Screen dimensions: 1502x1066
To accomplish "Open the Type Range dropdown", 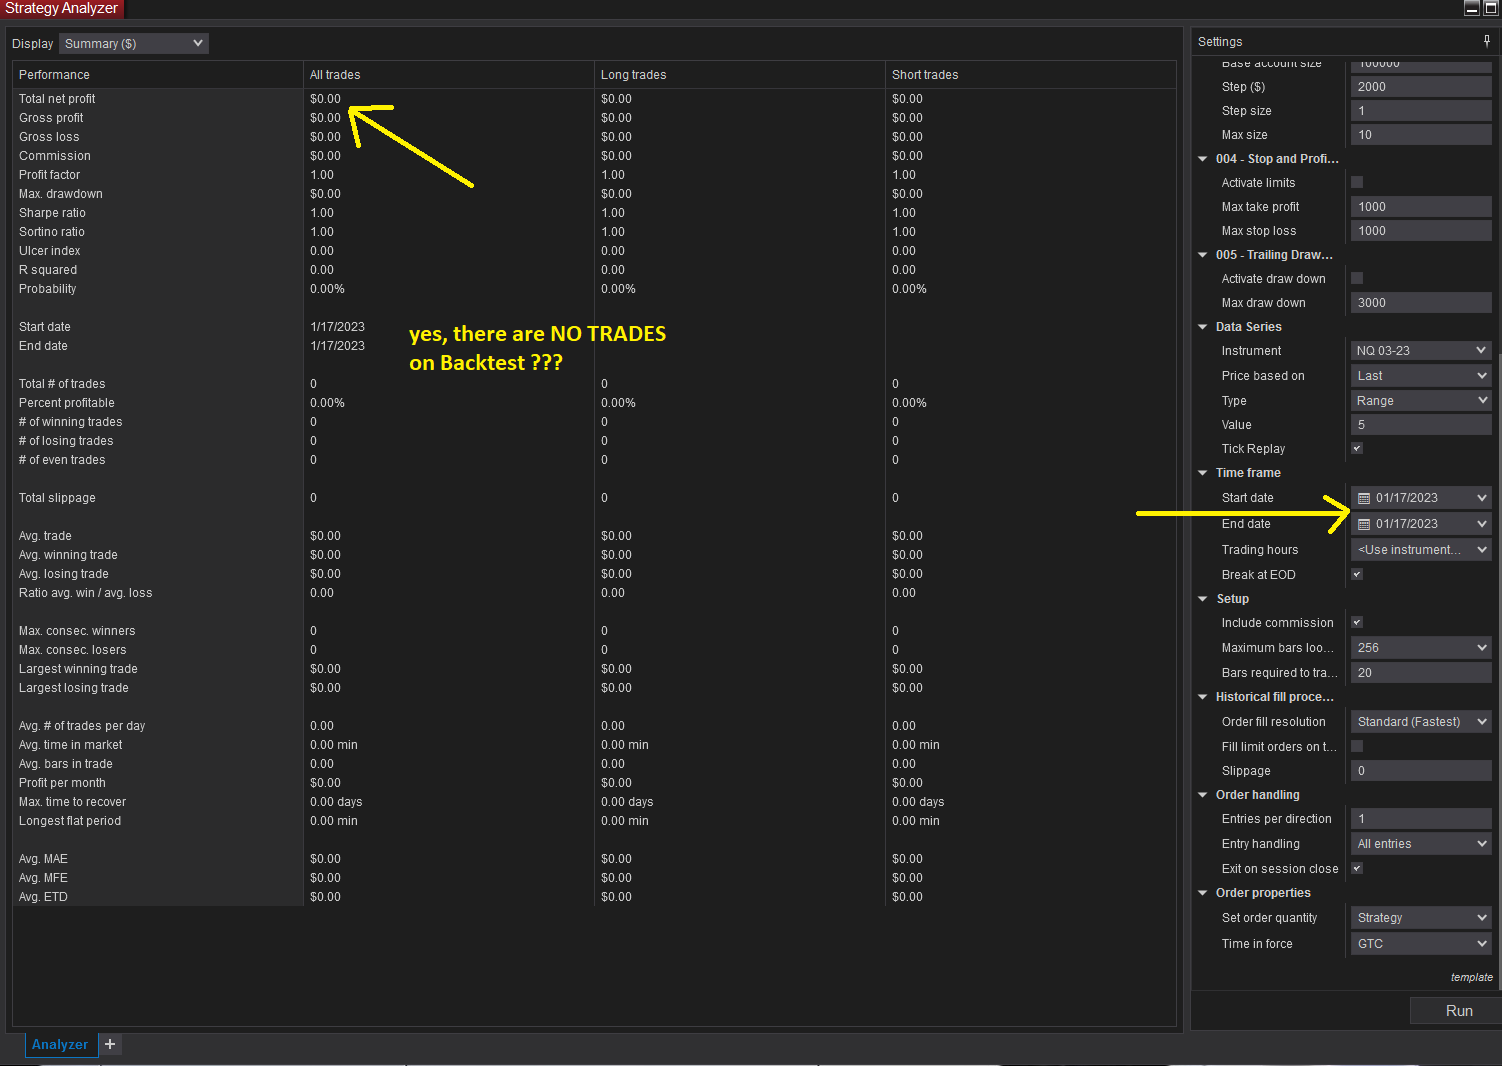I will point(1421,400).
